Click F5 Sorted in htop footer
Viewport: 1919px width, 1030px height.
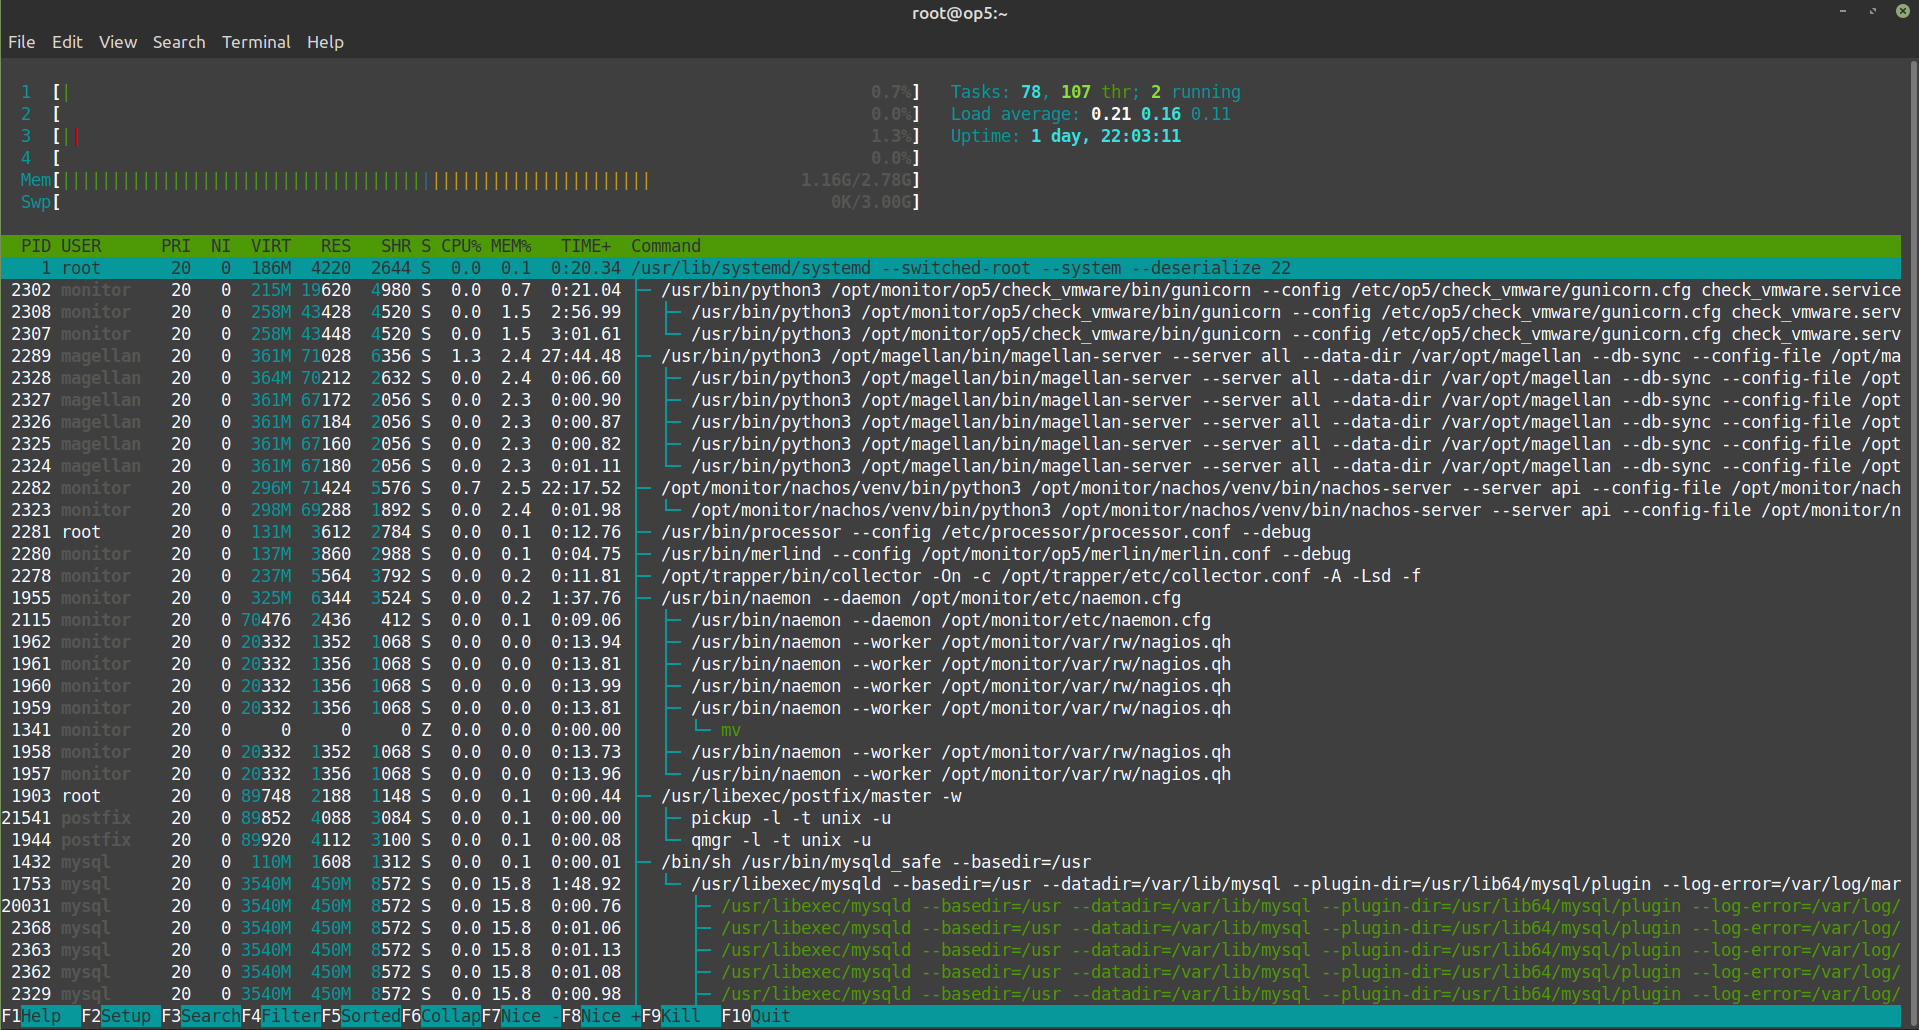[x=361, y=1016]
